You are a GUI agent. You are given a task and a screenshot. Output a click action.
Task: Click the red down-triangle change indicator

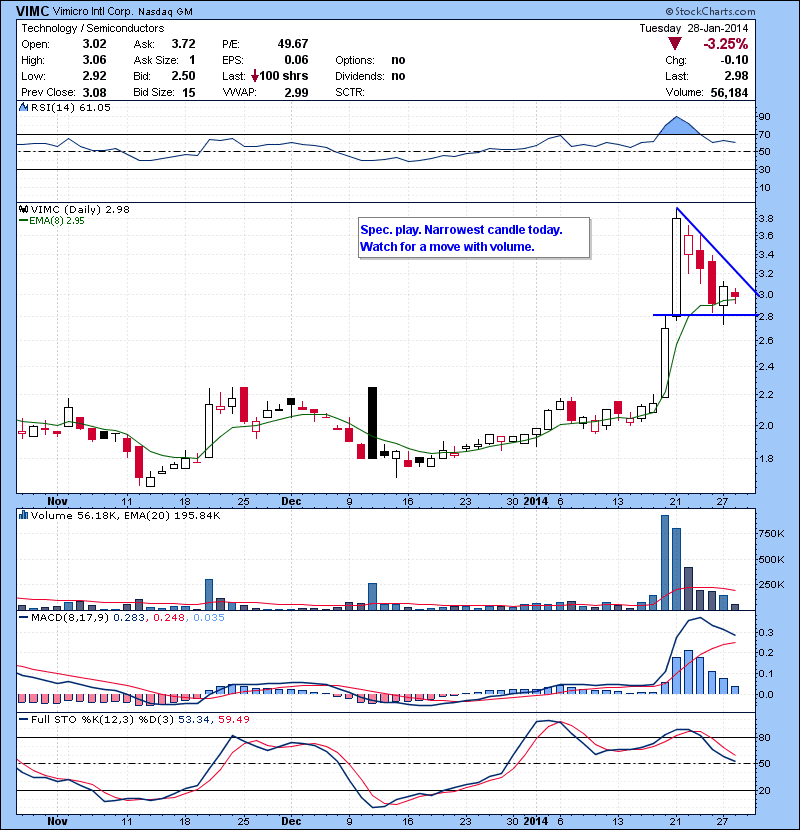[x=674, y=43]
